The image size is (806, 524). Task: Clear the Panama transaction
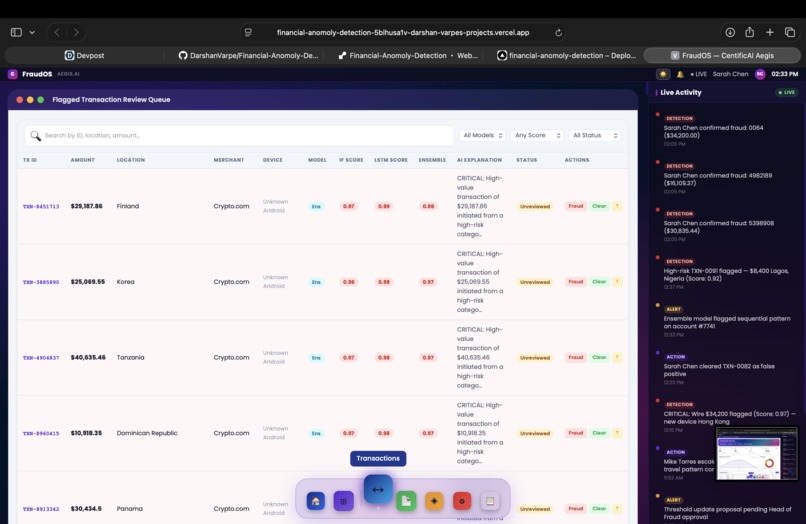click(599, 509)
